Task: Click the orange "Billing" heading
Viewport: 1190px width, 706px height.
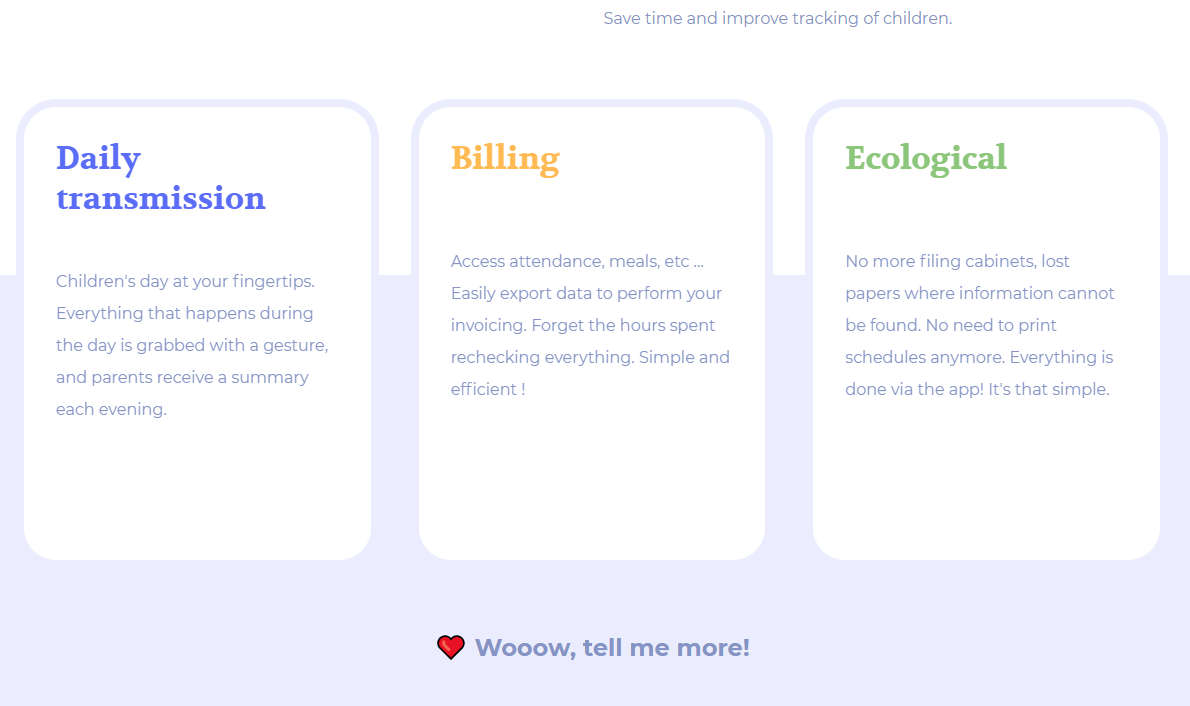Action: 505,159
